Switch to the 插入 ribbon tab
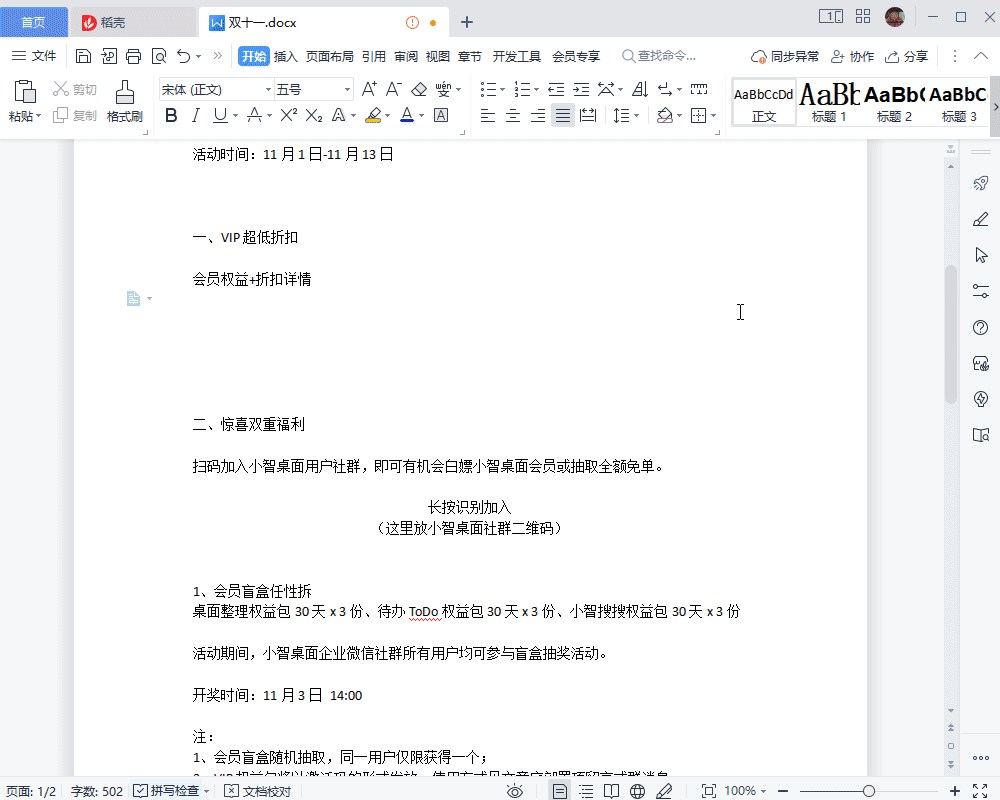Viewport: 1000px width, 800px height. tap(285, 56)
